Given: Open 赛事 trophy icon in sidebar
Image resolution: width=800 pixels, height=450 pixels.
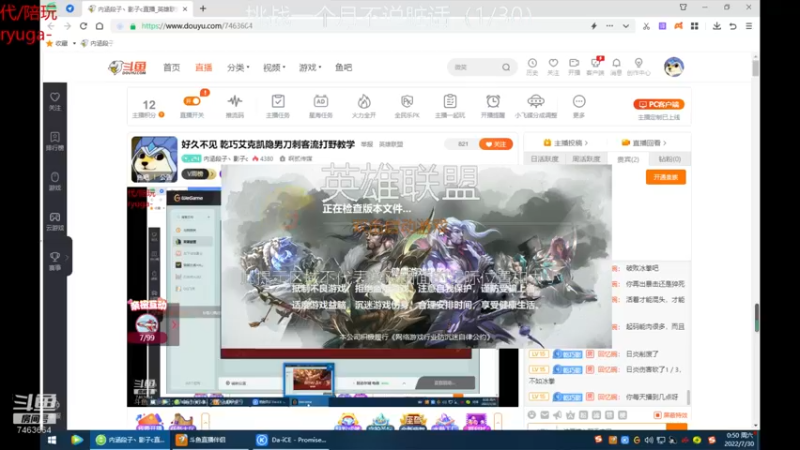Looking at the screenshot, I should pos(55,261).
